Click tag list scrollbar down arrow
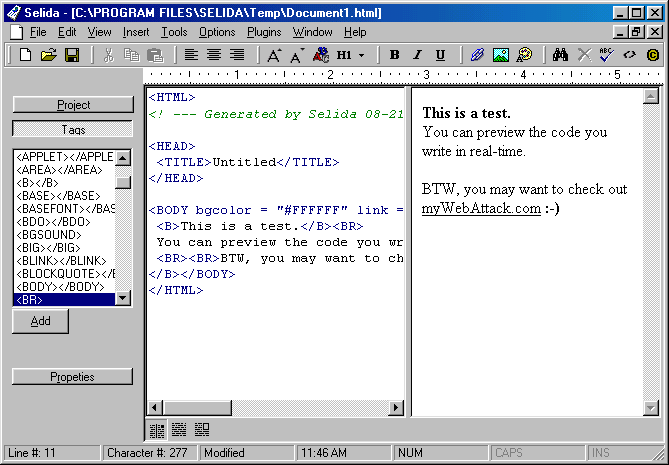 point(123,298)
